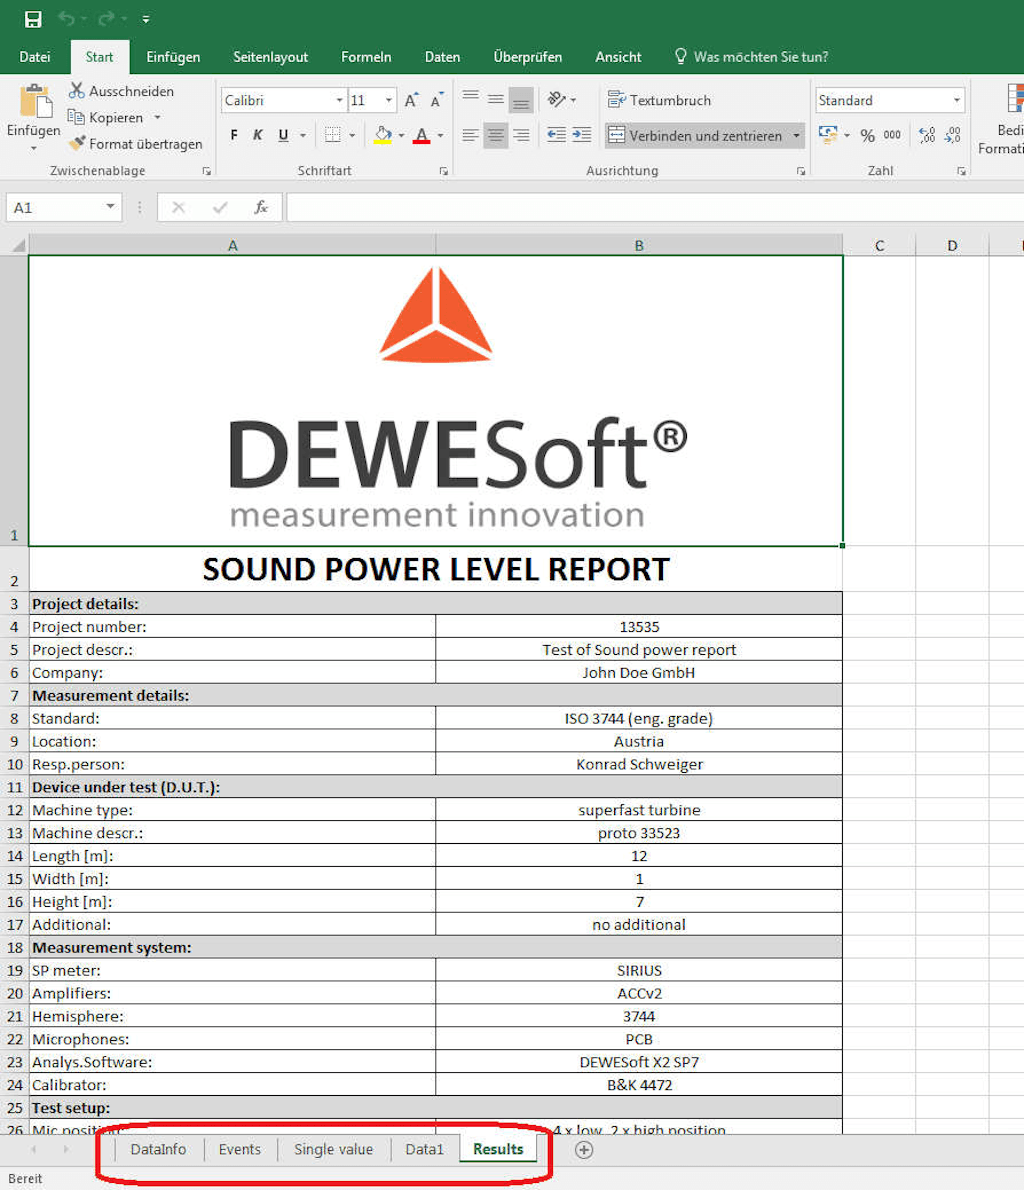Click the Save icon in quick access toolbar

[33, 18]
